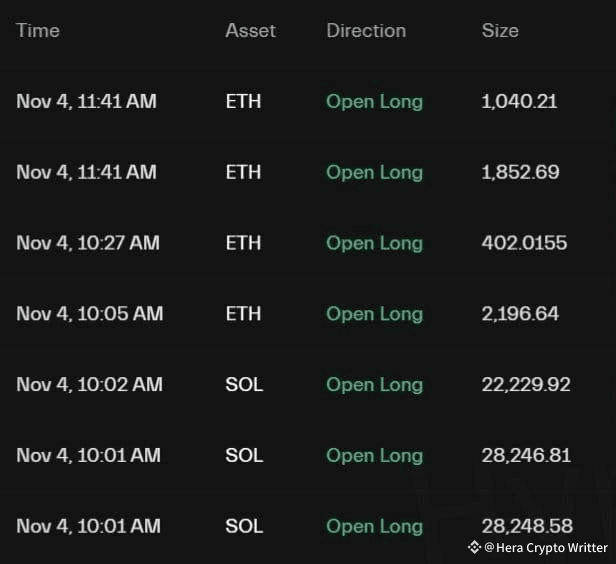
Task: Click the @Hera Crypto Writter watermark text
Action: click(x=545, y=547)
